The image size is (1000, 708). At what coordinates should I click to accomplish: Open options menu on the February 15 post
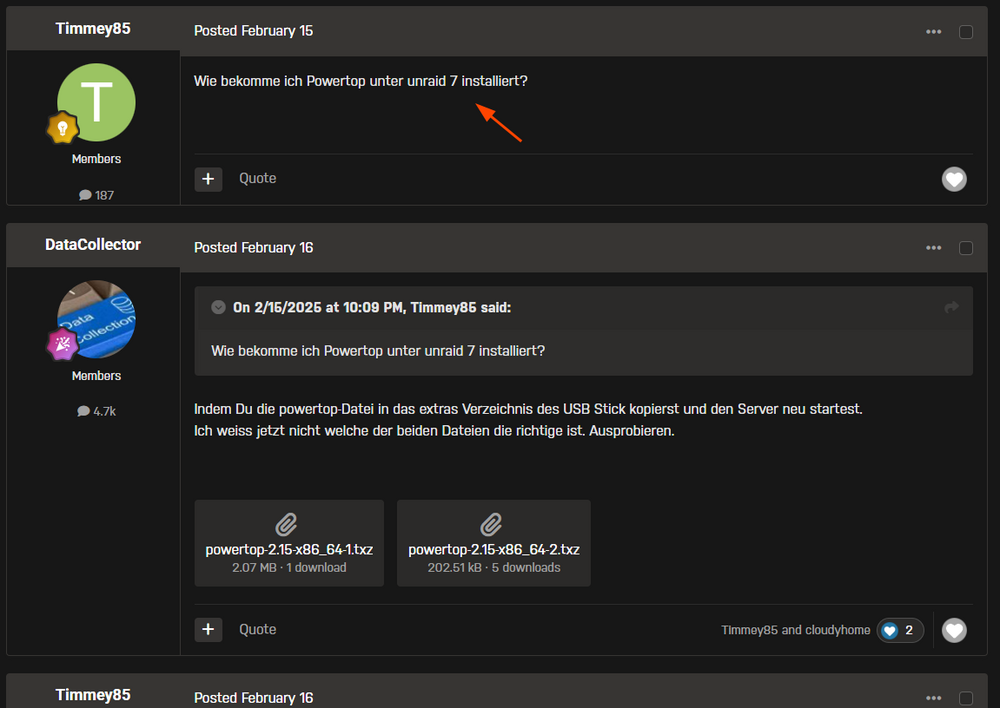934,32
